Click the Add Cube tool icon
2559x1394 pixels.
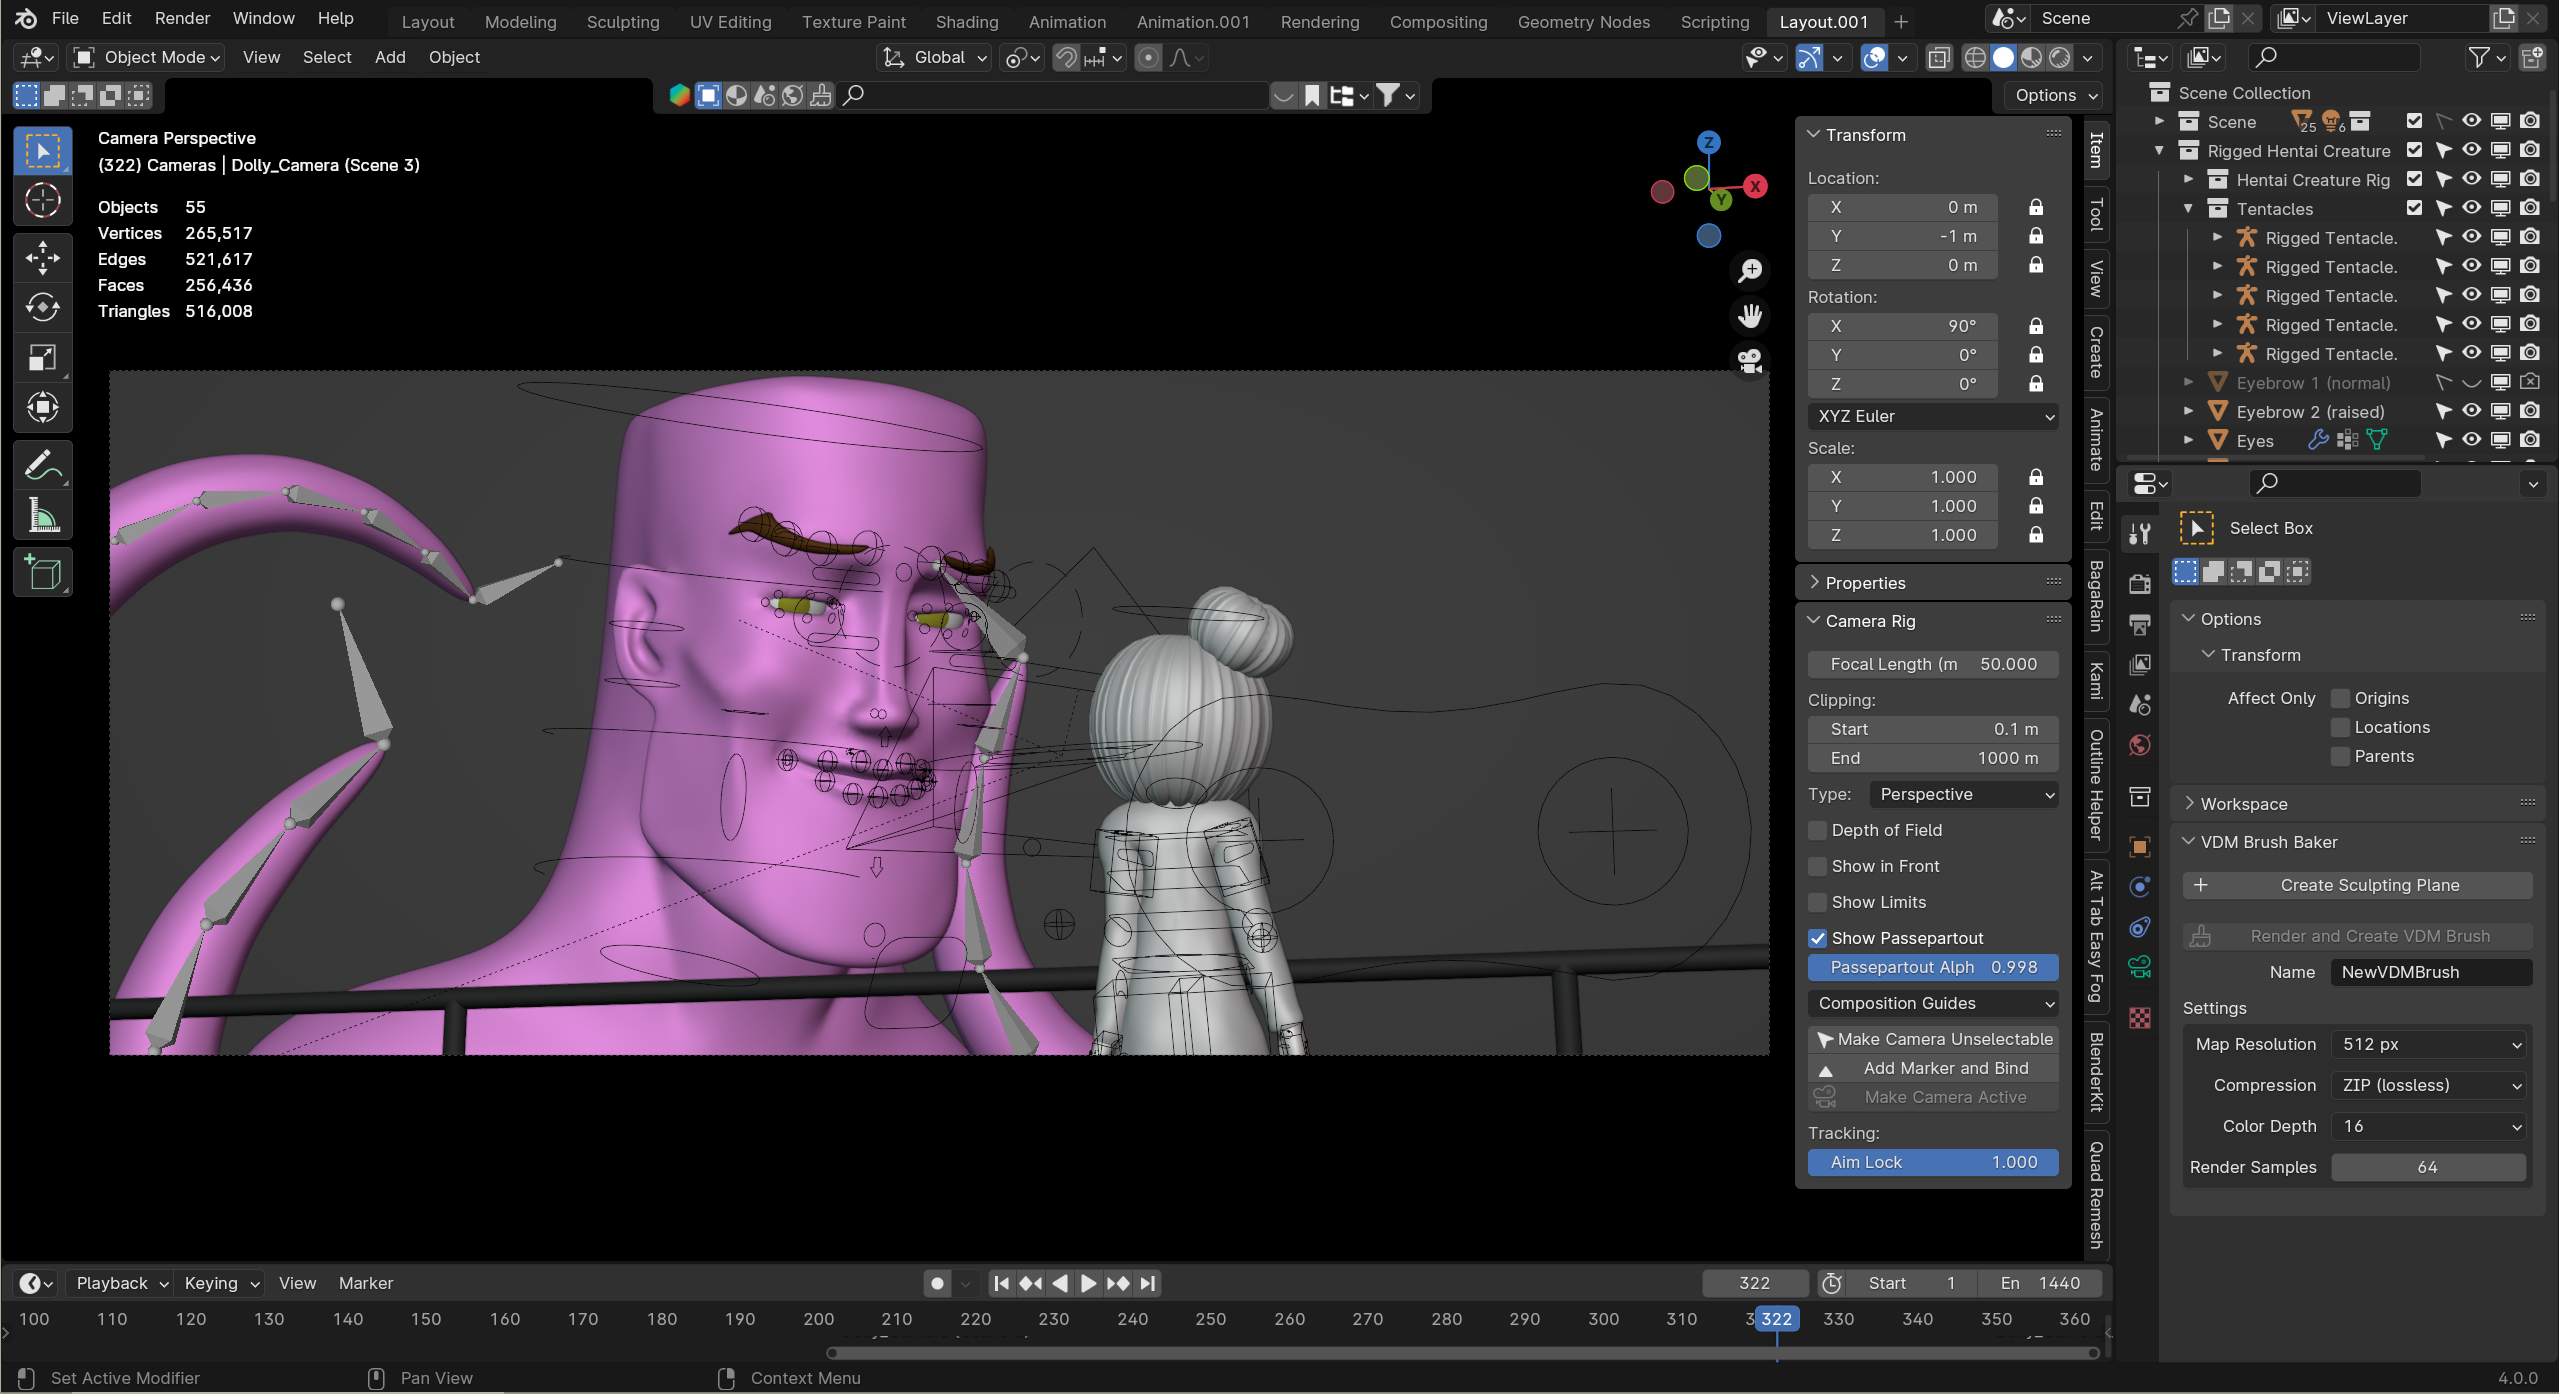pyautogui.click(x=42, y=573)
